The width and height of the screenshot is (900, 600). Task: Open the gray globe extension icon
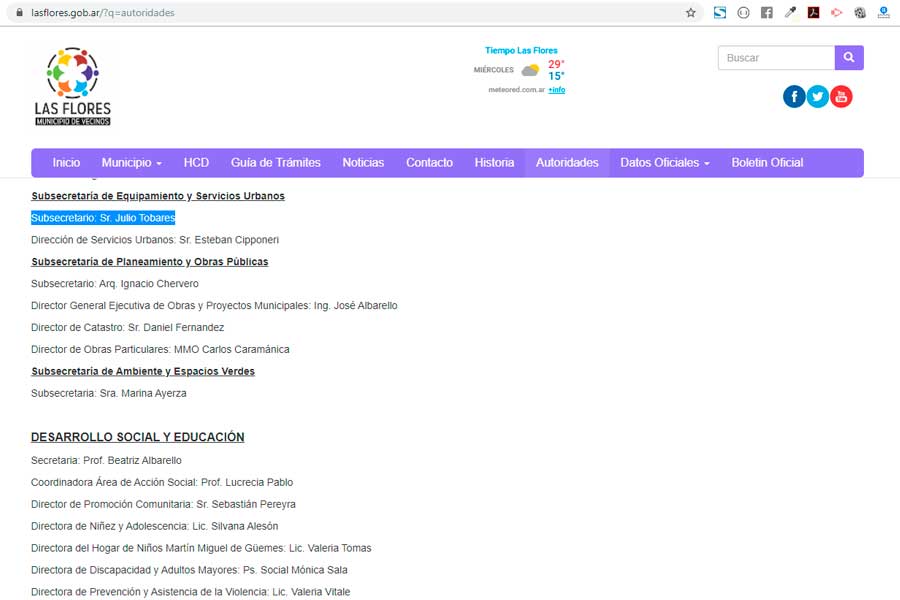(860, 13)
